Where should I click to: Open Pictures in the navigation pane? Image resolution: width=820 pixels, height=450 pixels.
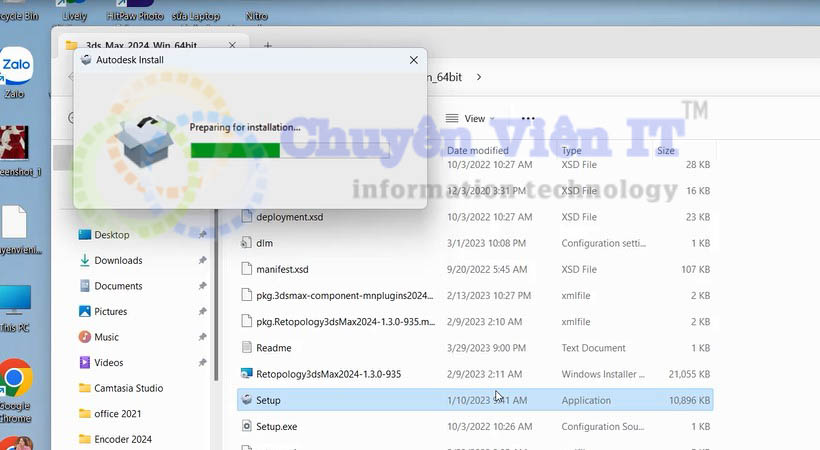(110, 312)
